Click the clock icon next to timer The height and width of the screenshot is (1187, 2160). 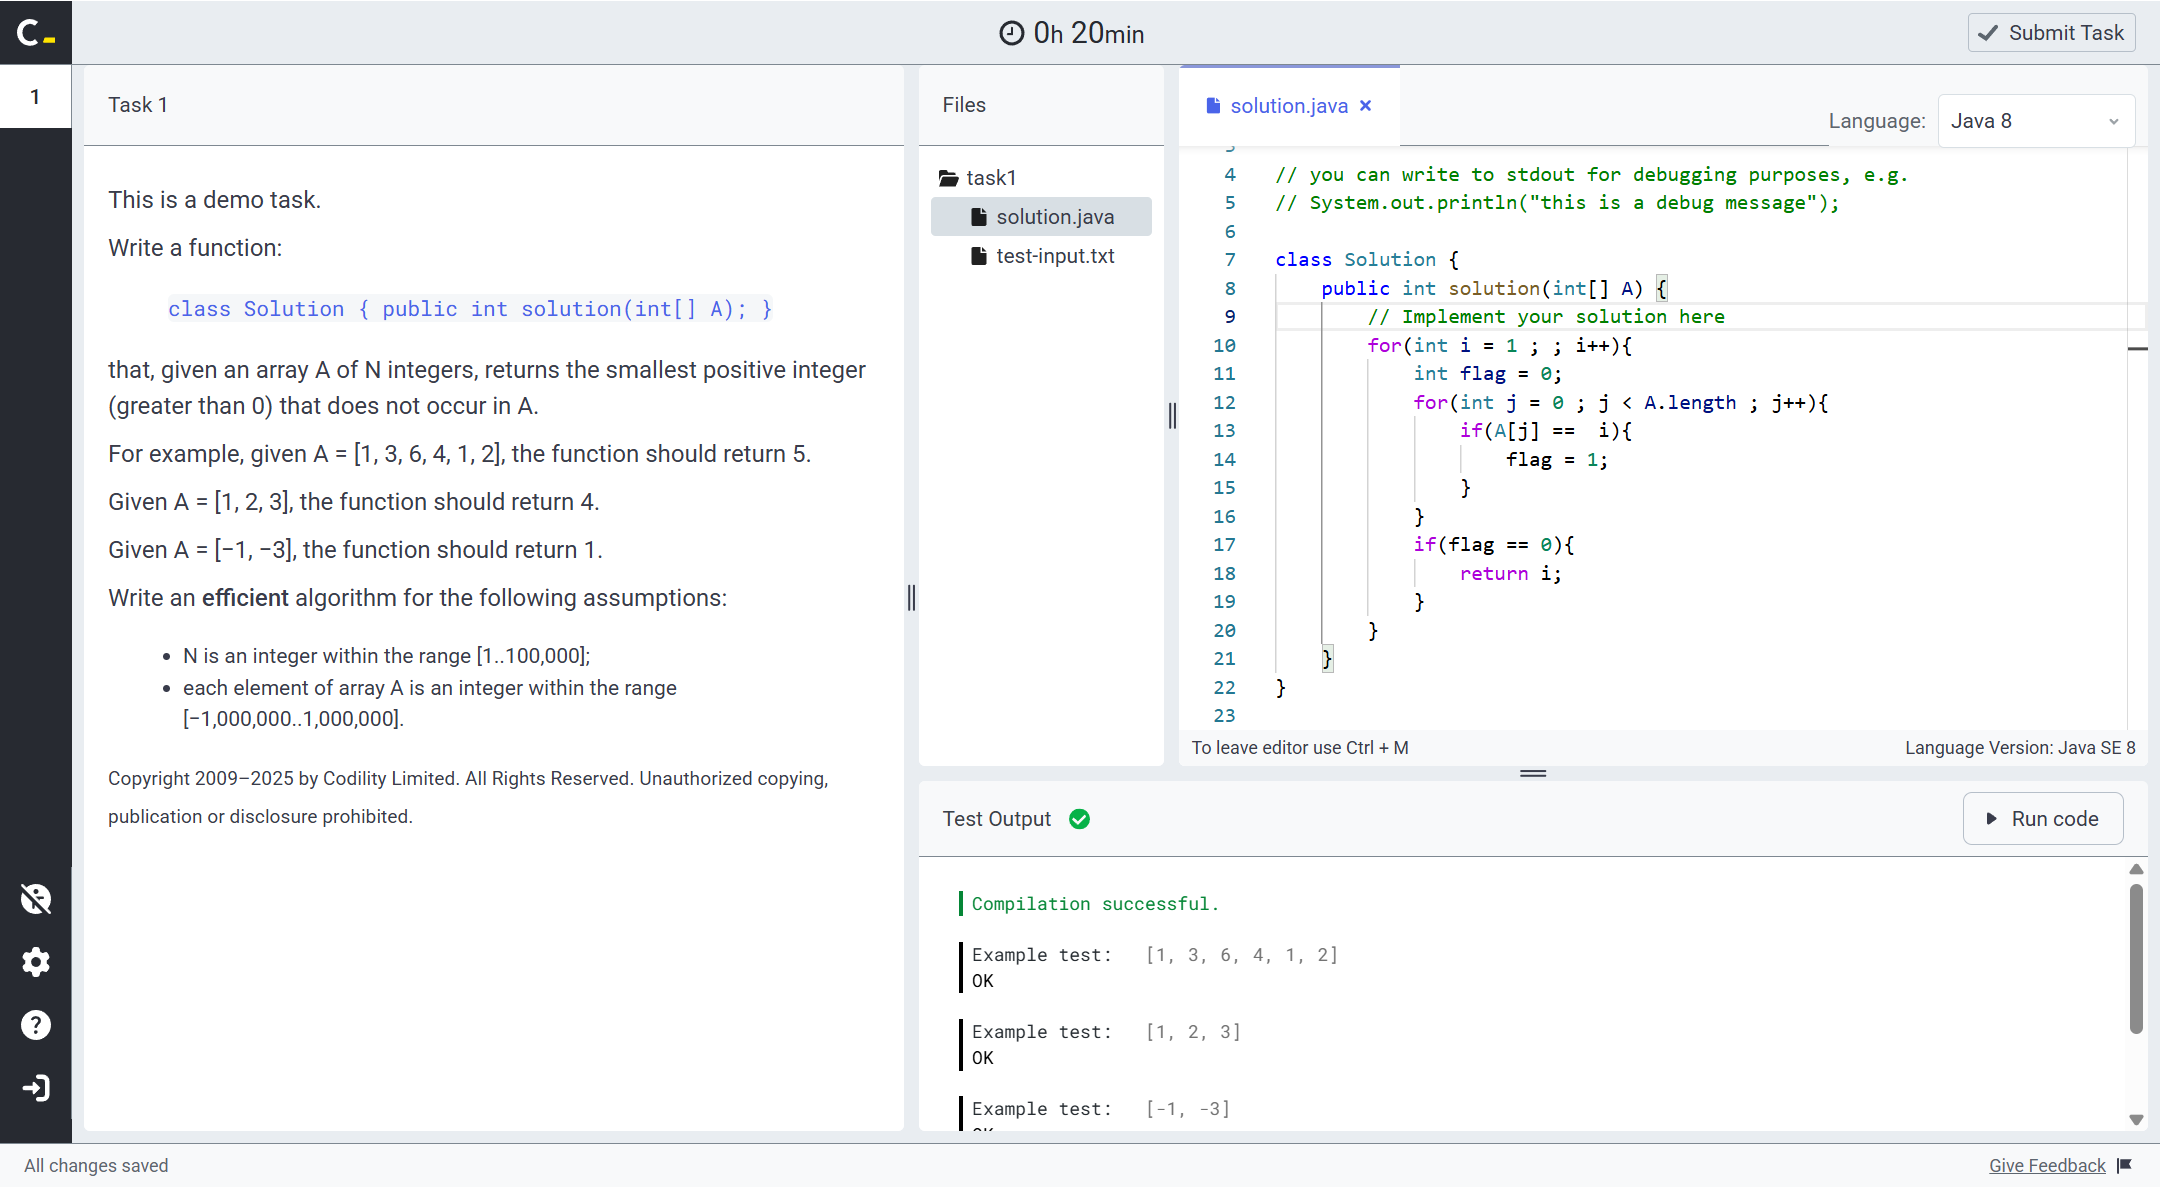pyautogui.click(x=1012, y=33)
